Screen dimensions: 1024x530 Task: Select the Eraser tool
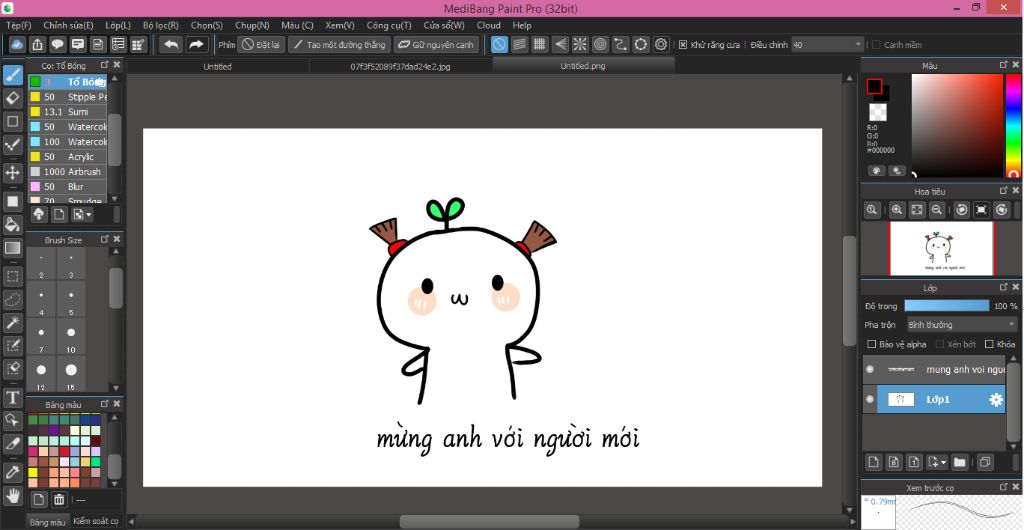(x=12, y=98)
